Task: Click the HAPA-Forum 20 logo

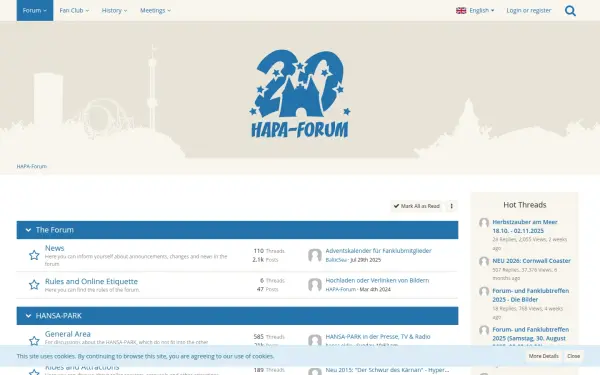Action: click(300, 94)
